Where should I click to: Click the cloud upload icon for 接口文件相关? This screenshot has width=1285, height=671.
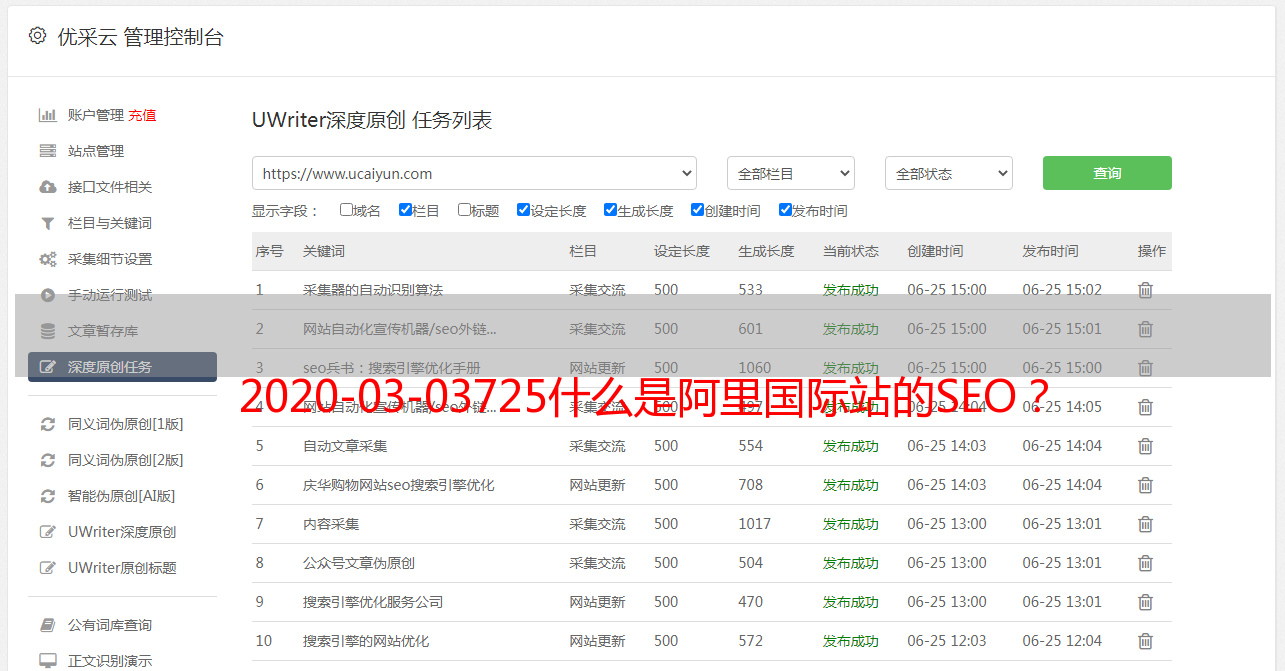[47, 187]
